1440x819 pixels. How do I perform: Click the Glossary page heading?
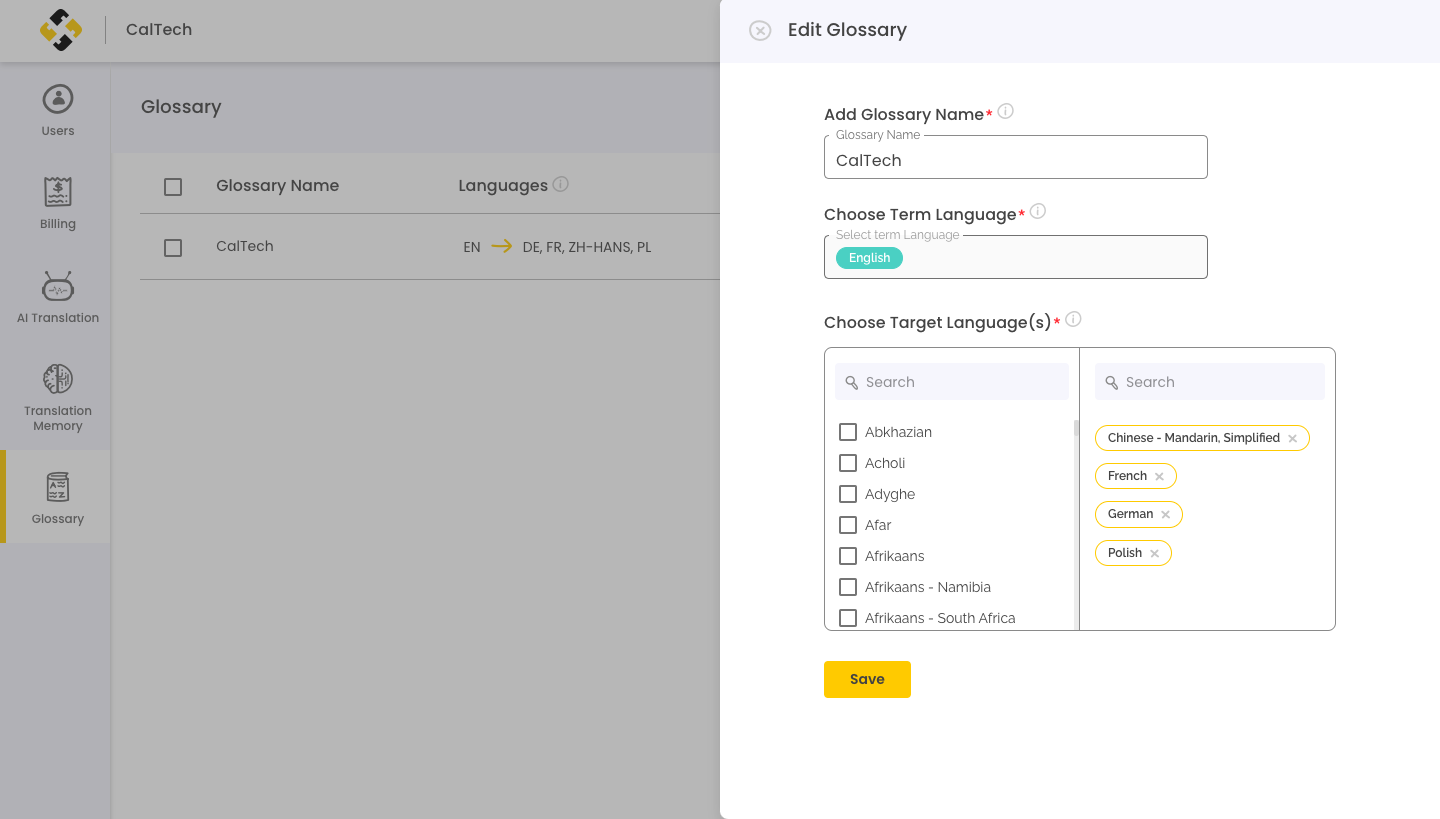(x=181, y=107)
